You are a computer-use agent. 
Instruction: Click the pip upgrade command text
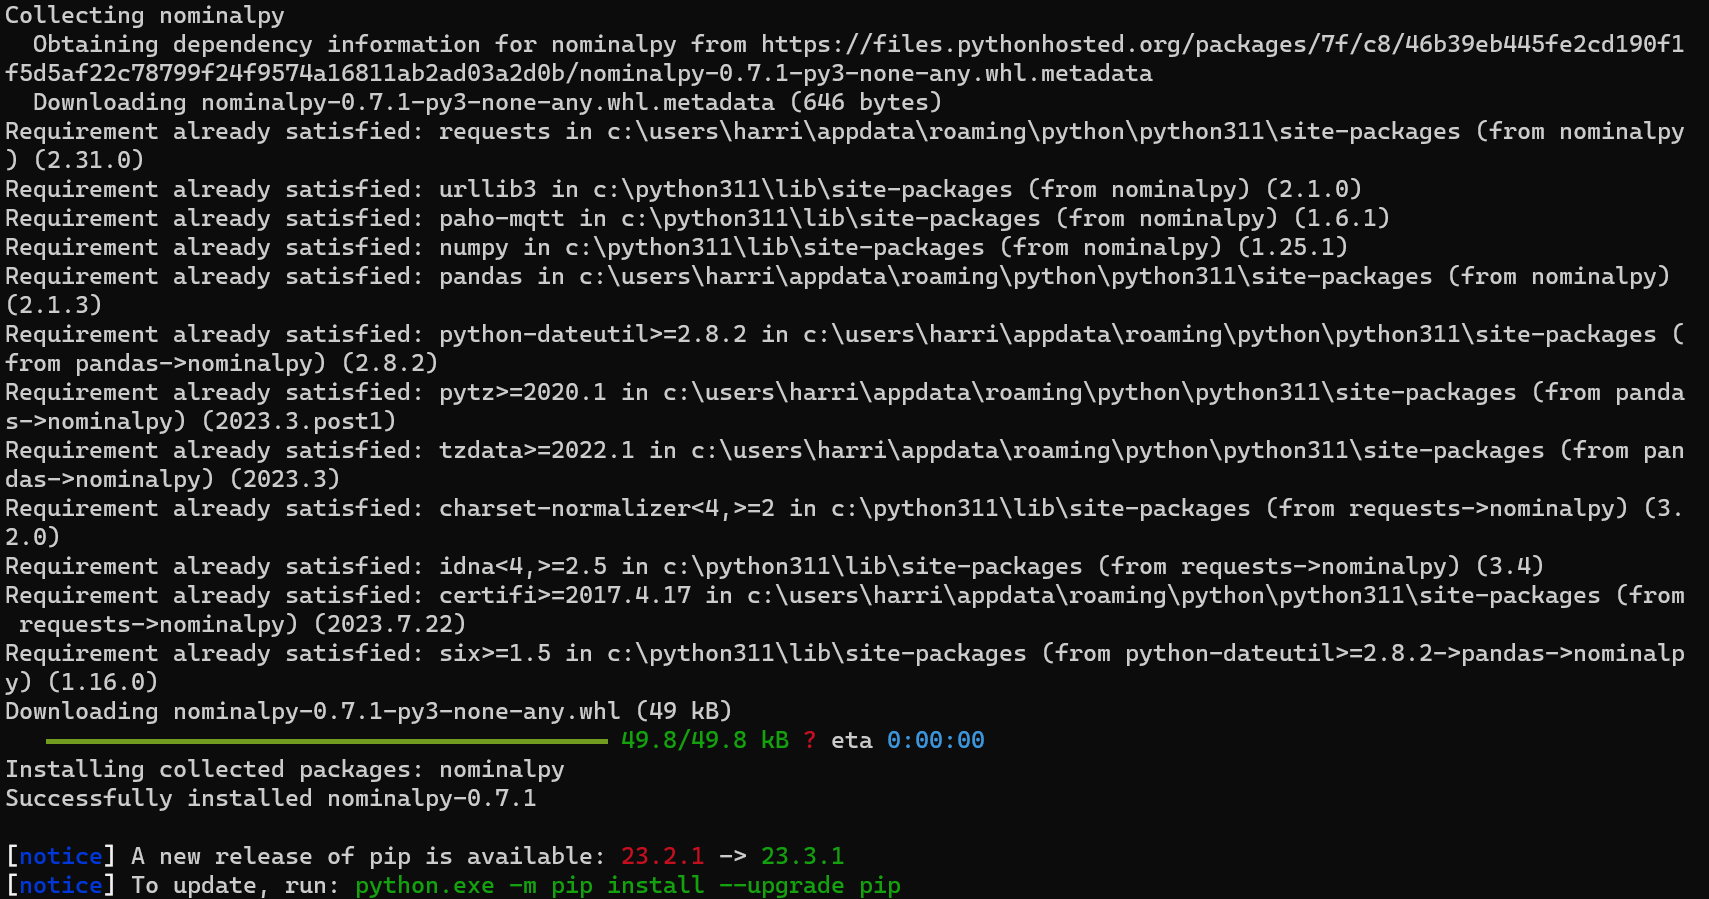pyautogui.click(x=628, y=886)
